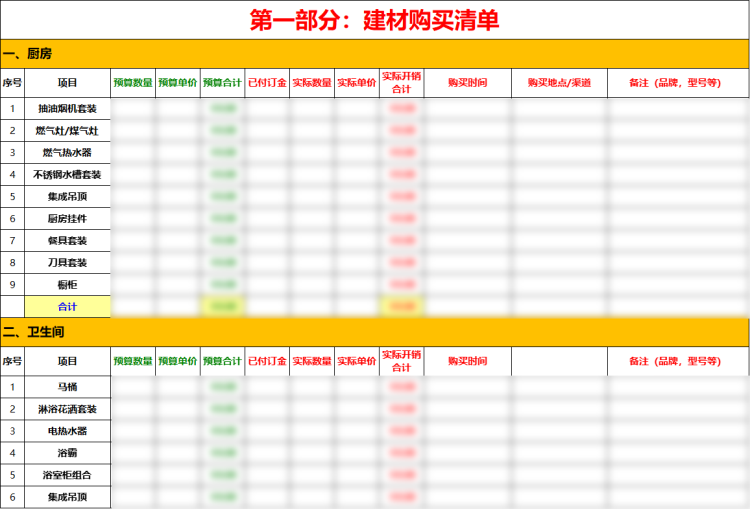The image size is (750, 509).
Task: Click the title 第一部分：建材购买清单
Action: pos(374,20)
